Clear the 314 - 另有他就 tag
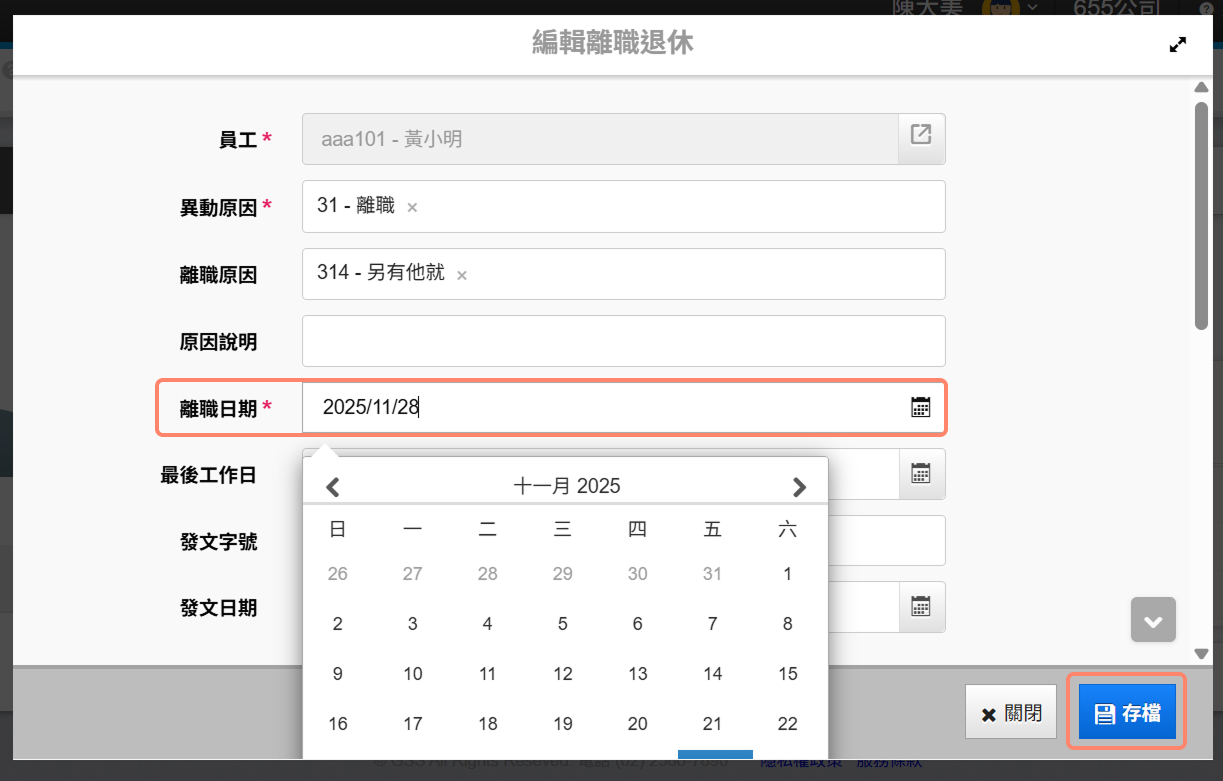 [x=462, y=275]
